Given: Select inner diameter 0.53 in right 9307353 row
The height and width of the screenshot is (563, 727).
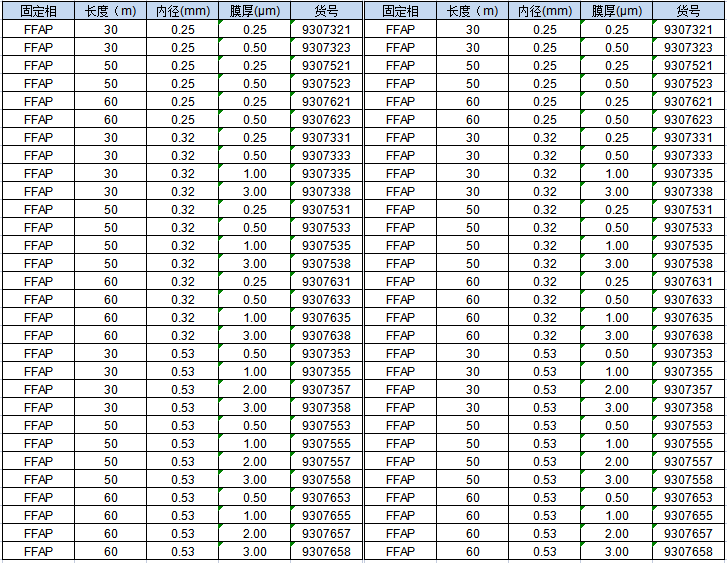Looking at the screenshot, I should 544,354.
